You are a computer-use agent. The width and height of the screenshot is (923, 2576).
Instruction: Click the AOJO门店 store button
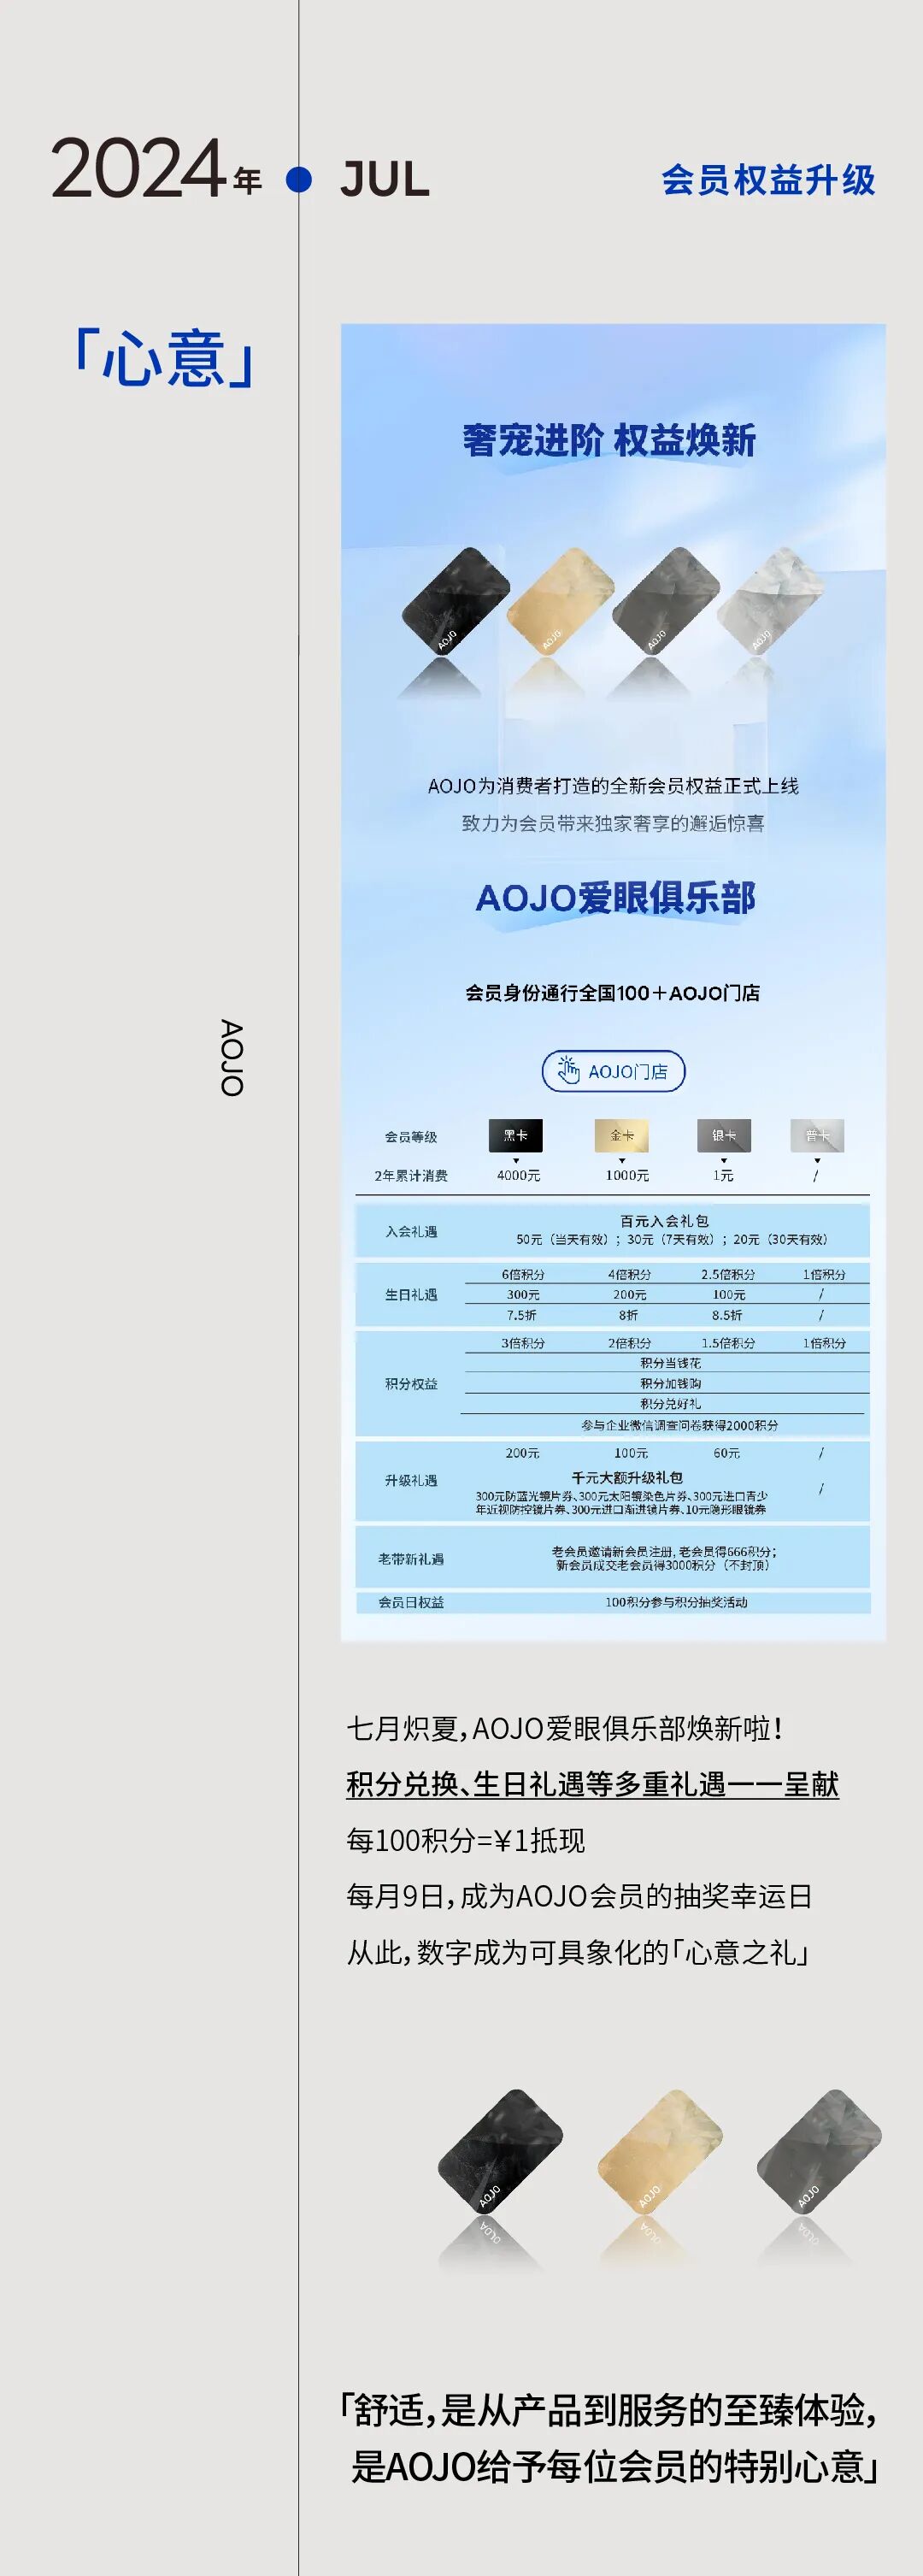click(613, 1071)
